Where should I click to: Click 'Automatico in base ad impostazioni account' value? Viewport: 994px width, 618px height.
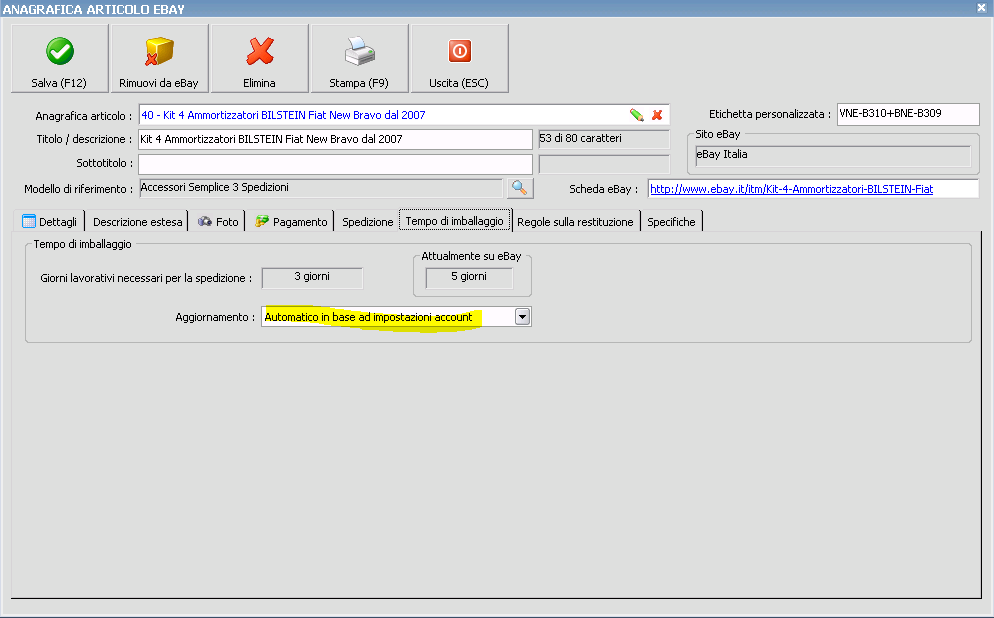(368, 317)
